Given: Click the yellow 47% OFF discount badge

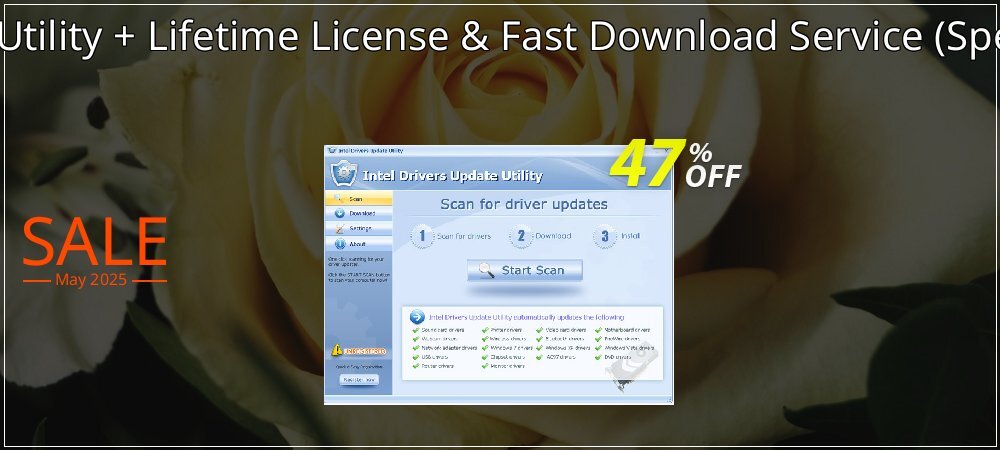Looking at the screenshot, I should (x=675, y=163).
